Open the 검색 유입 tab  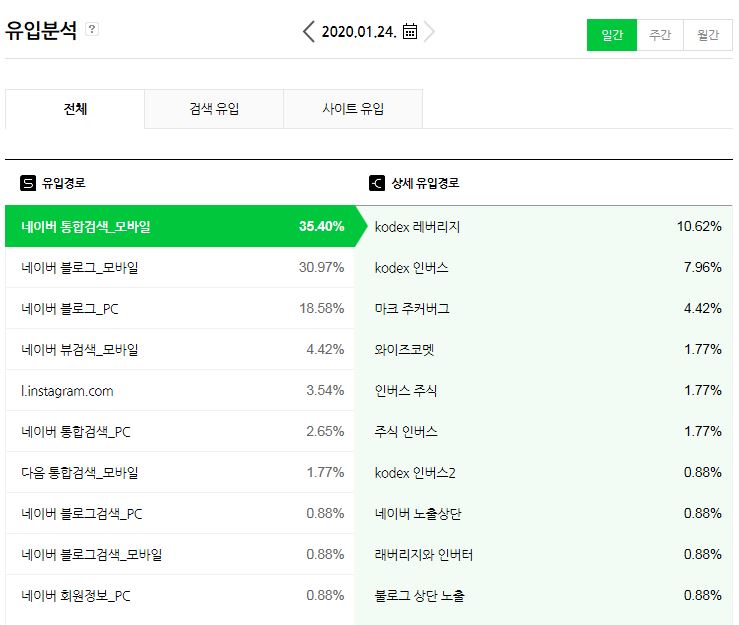(214, 109)
